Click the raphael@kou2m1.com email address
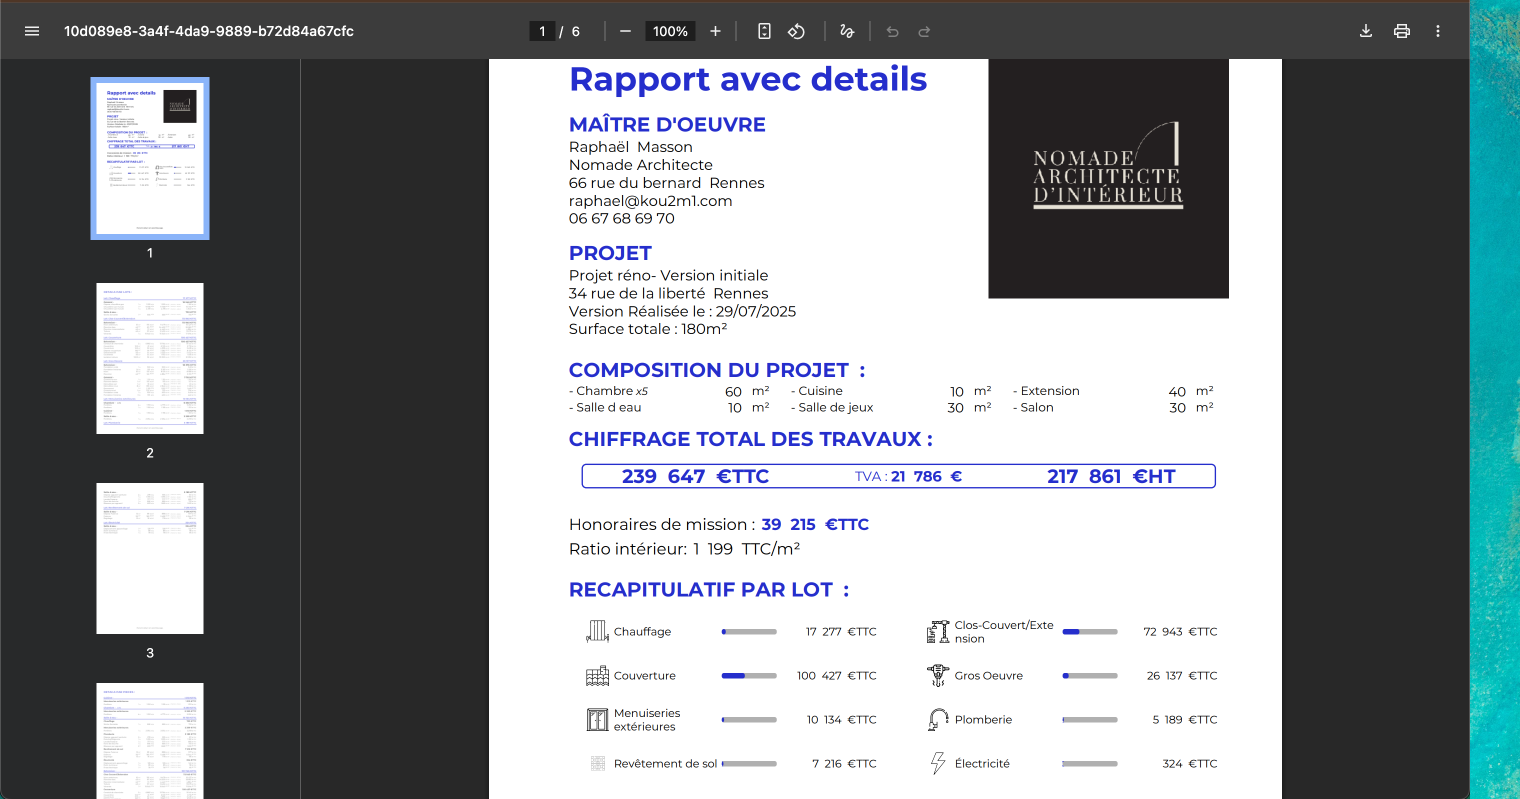The width and height of the screenshot is (1520, 799). coord(650,201)
